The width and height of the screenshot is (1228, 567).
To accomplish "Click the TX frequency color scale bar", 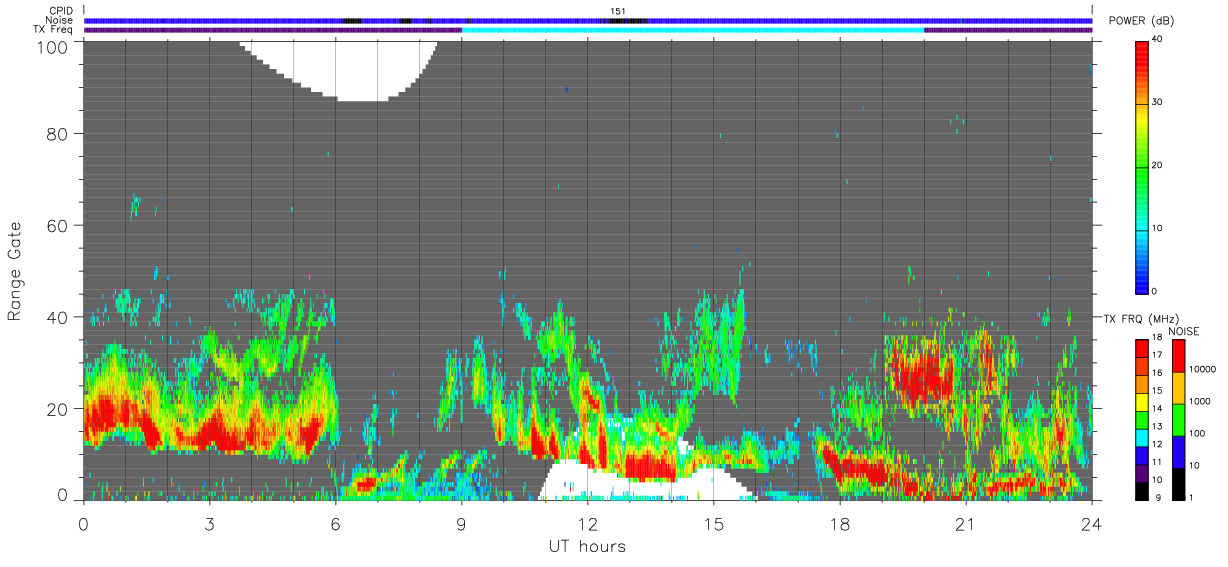I will pyautogui.click(x=1141, y=419).
